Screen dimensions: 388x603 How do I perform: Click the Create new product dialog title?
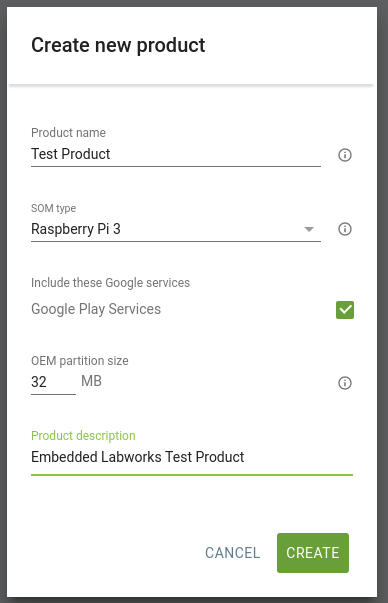[x=118, y=45]
